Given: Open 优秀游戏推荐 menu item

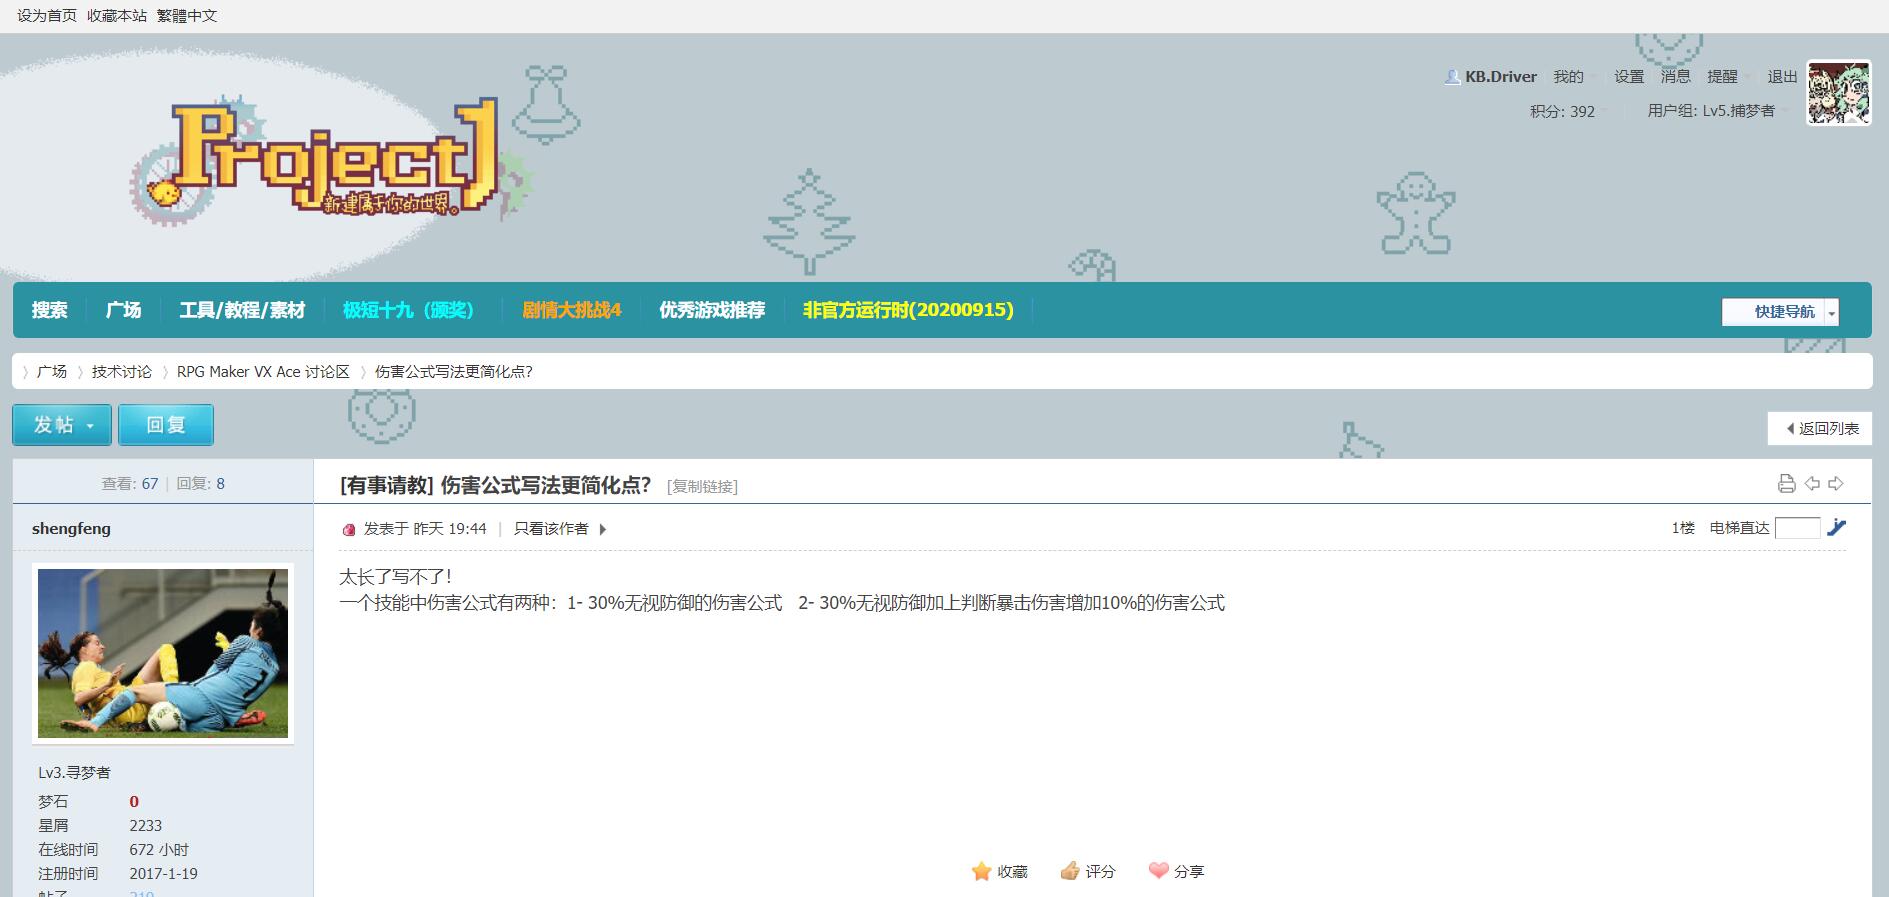Looking at the screenshot, I should coord(712,310).
